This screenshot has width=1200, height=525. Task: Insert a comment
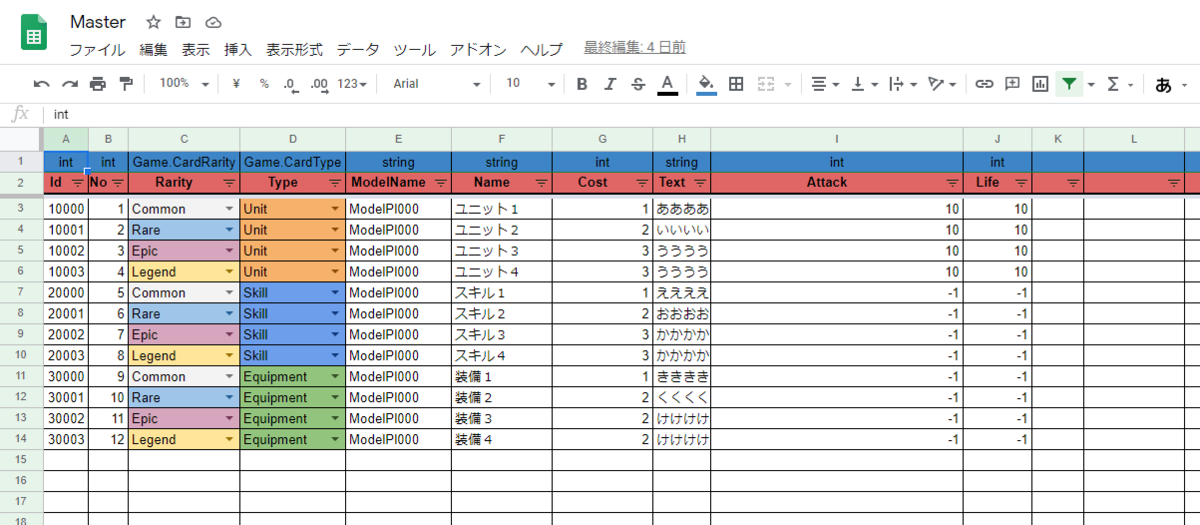click(1012, 84)
